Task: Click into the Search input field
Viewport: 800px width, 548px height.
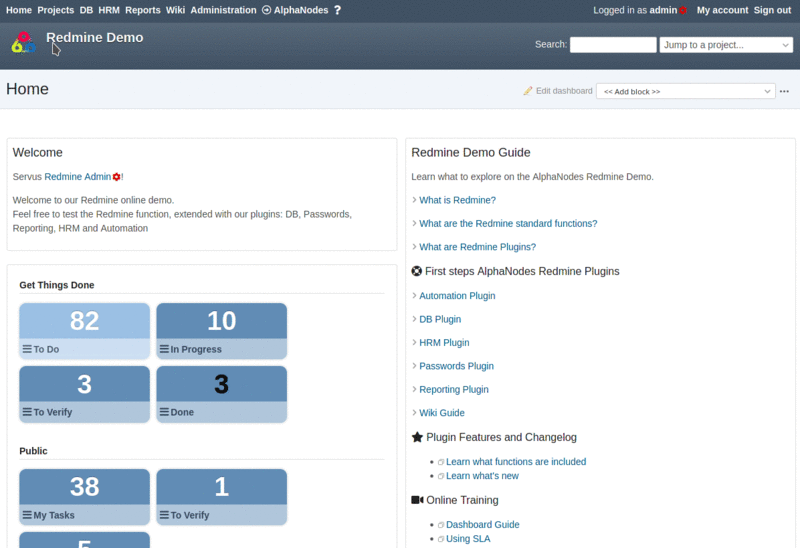Action: pos(612,45)
